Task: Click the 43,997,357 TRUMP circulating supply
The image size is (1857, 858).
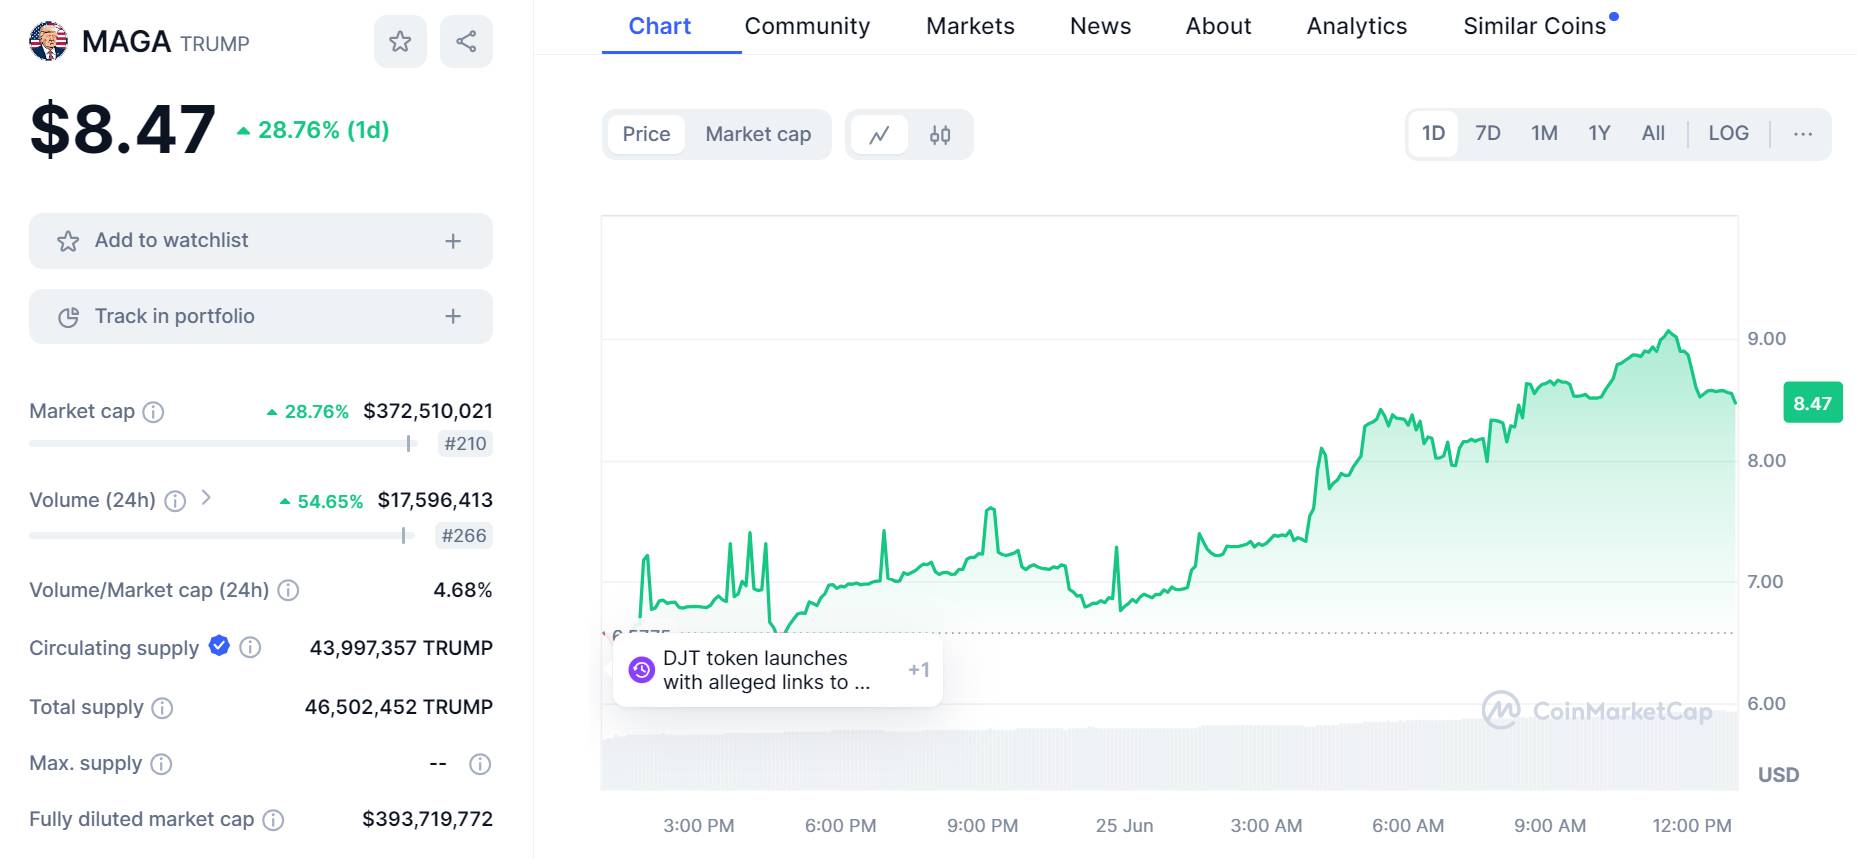Action: [x=401, y=648]
